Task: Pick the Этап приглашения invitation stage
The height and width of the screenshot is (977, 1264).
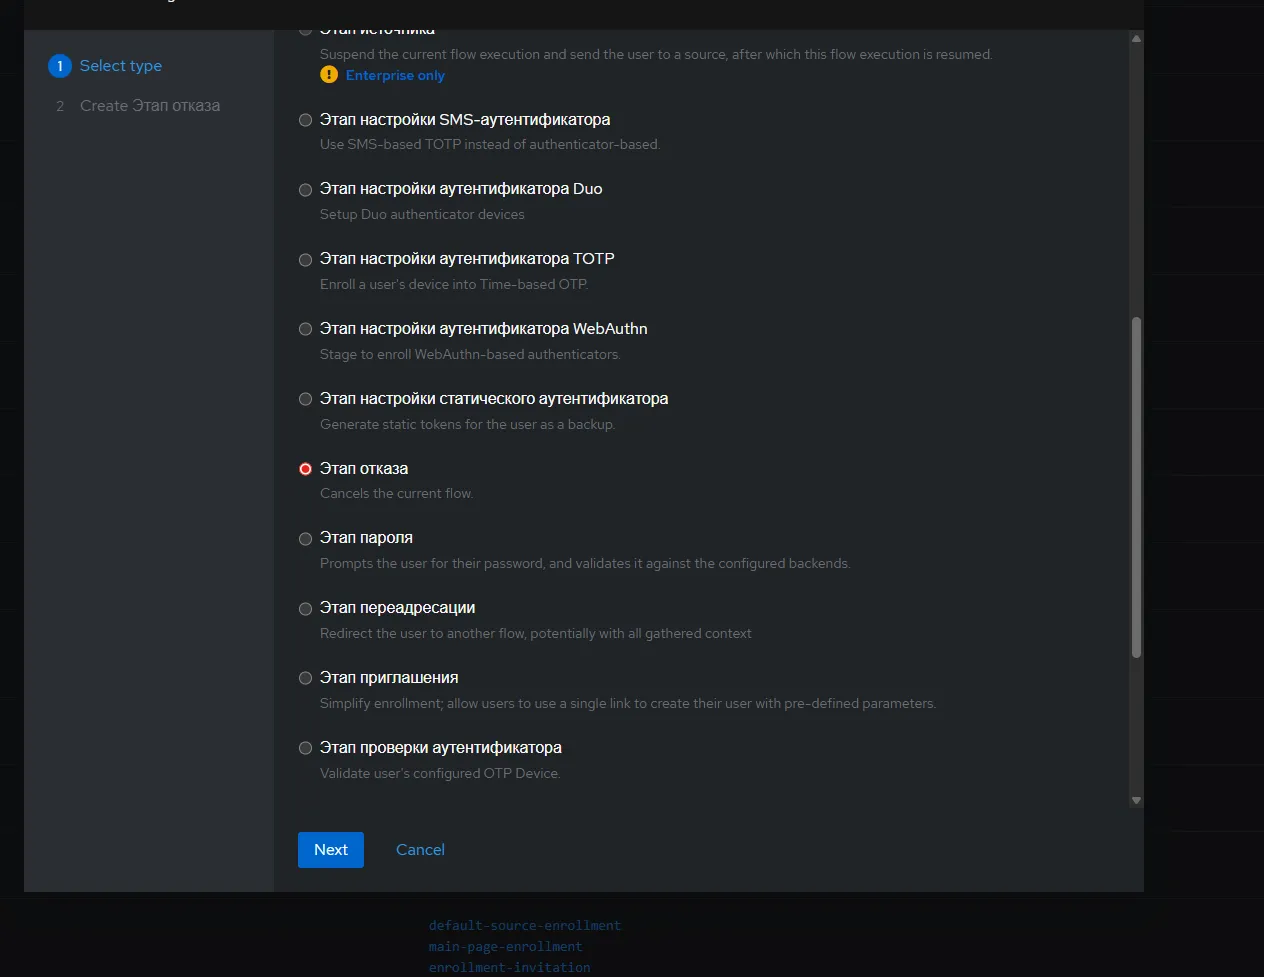Action: point(306,678)
